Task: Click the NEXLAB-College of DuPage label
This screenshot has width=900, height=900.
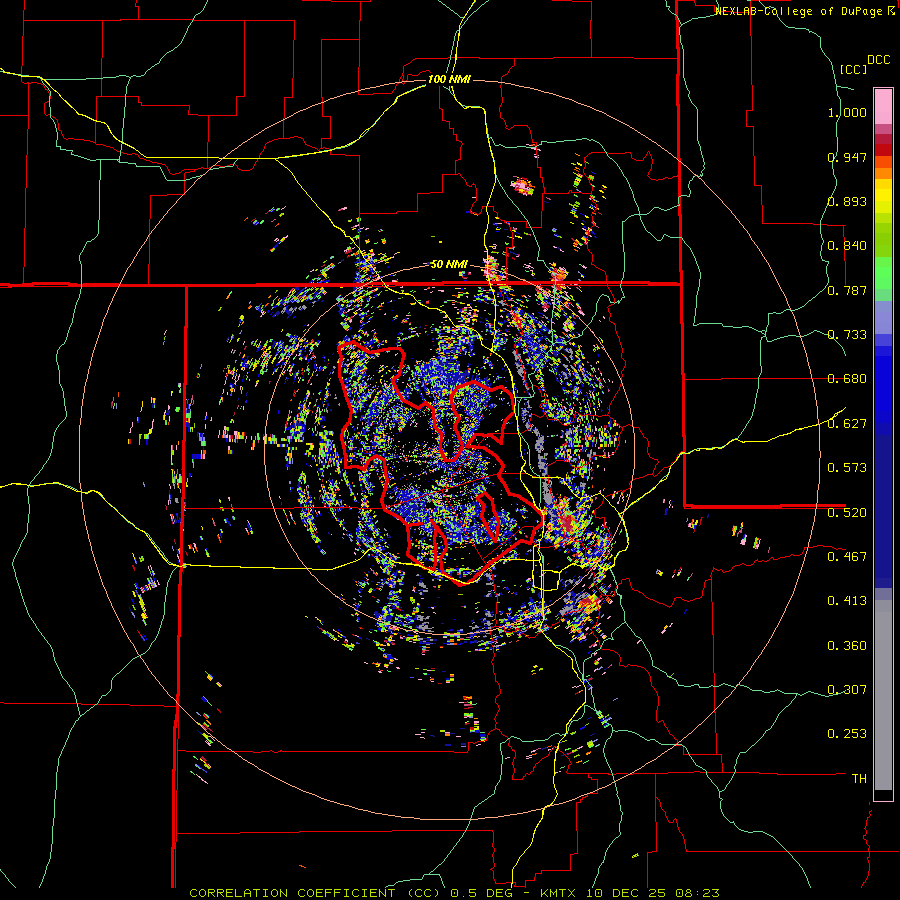Action: click(x=799, y=11)
